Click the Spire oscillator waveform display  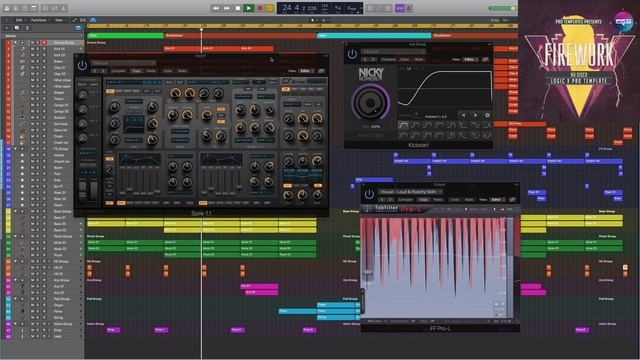point(134,124)
